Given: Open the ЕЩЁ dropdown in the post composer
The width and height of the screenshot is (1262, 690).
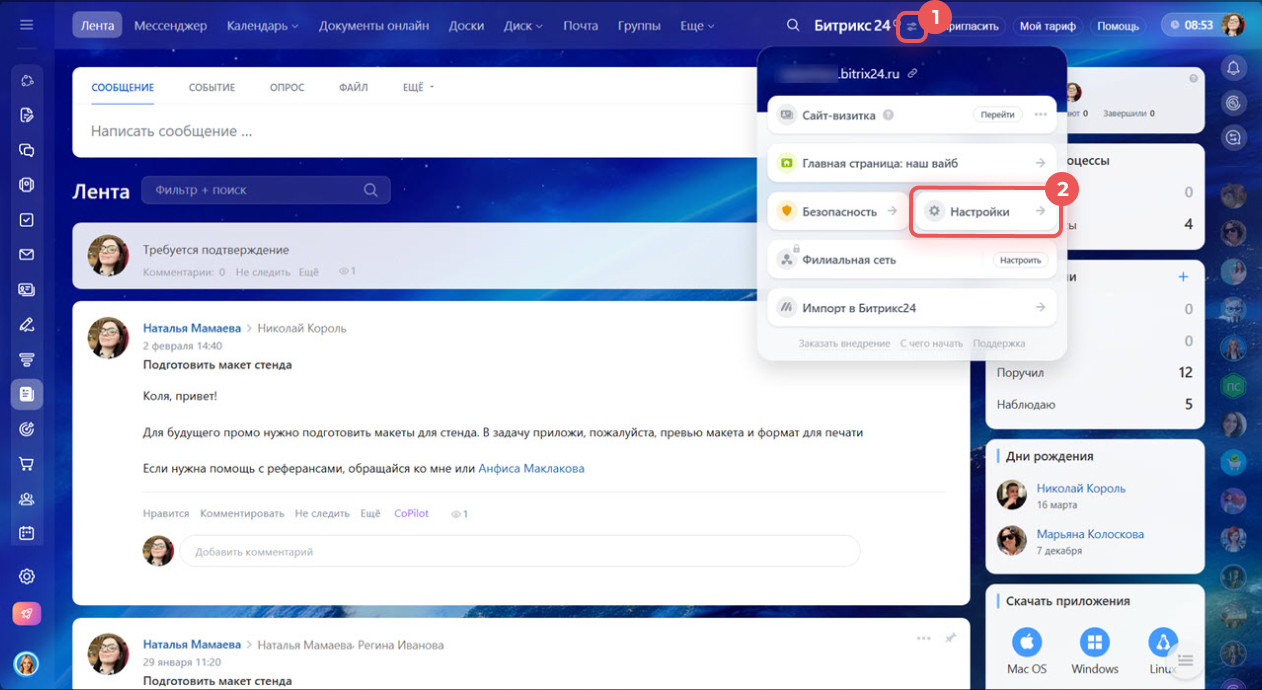Looking at the screenshot, I should tap(418, 88).
